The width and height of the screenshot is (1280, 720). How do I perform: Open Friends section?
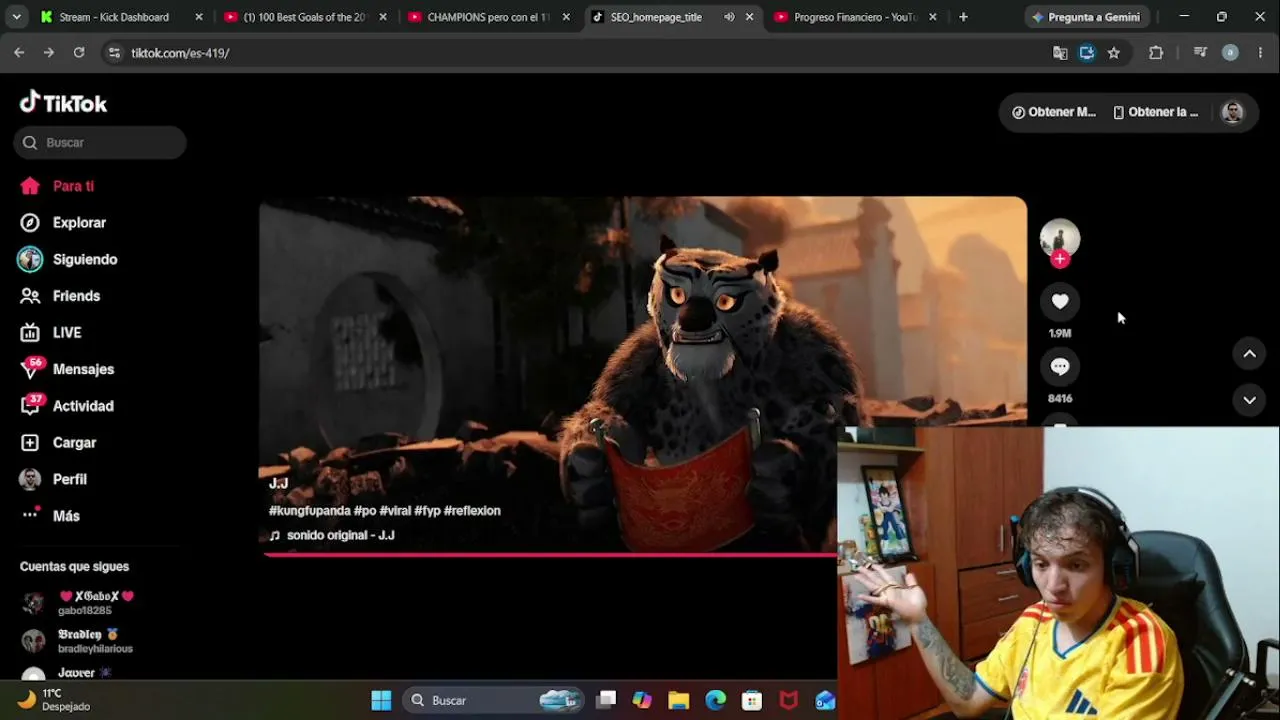(x=60, y=296)
